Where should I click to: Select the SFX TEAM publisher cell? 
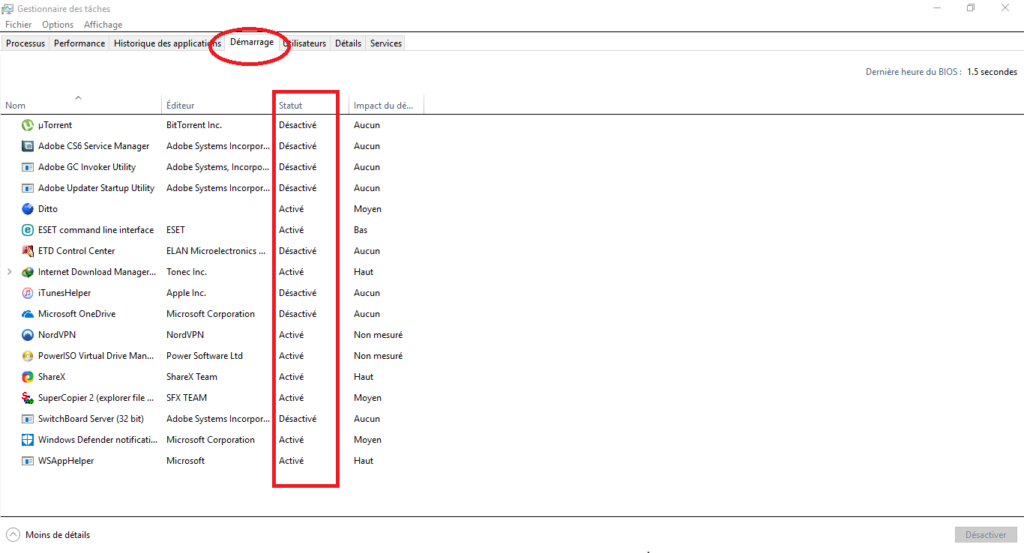(x=187, y=398)
